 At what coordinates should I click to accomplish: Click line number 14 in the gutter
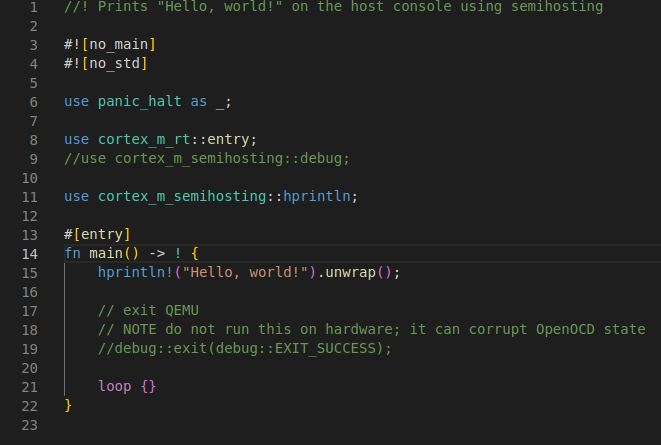click(30, 254)
